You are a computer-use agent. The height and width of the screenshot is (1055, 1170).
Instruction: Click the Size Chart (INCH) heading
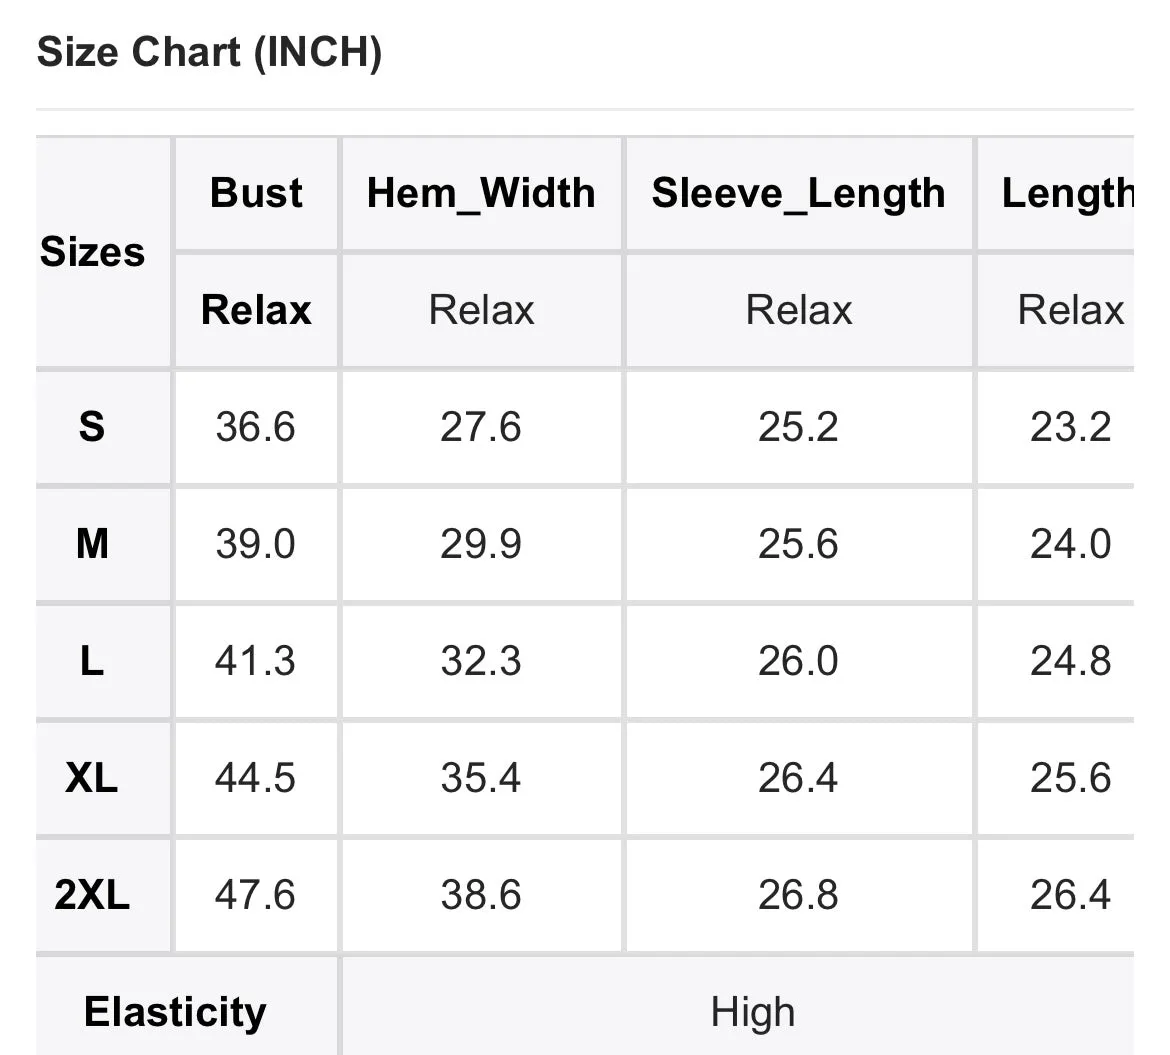coord(209,52)
